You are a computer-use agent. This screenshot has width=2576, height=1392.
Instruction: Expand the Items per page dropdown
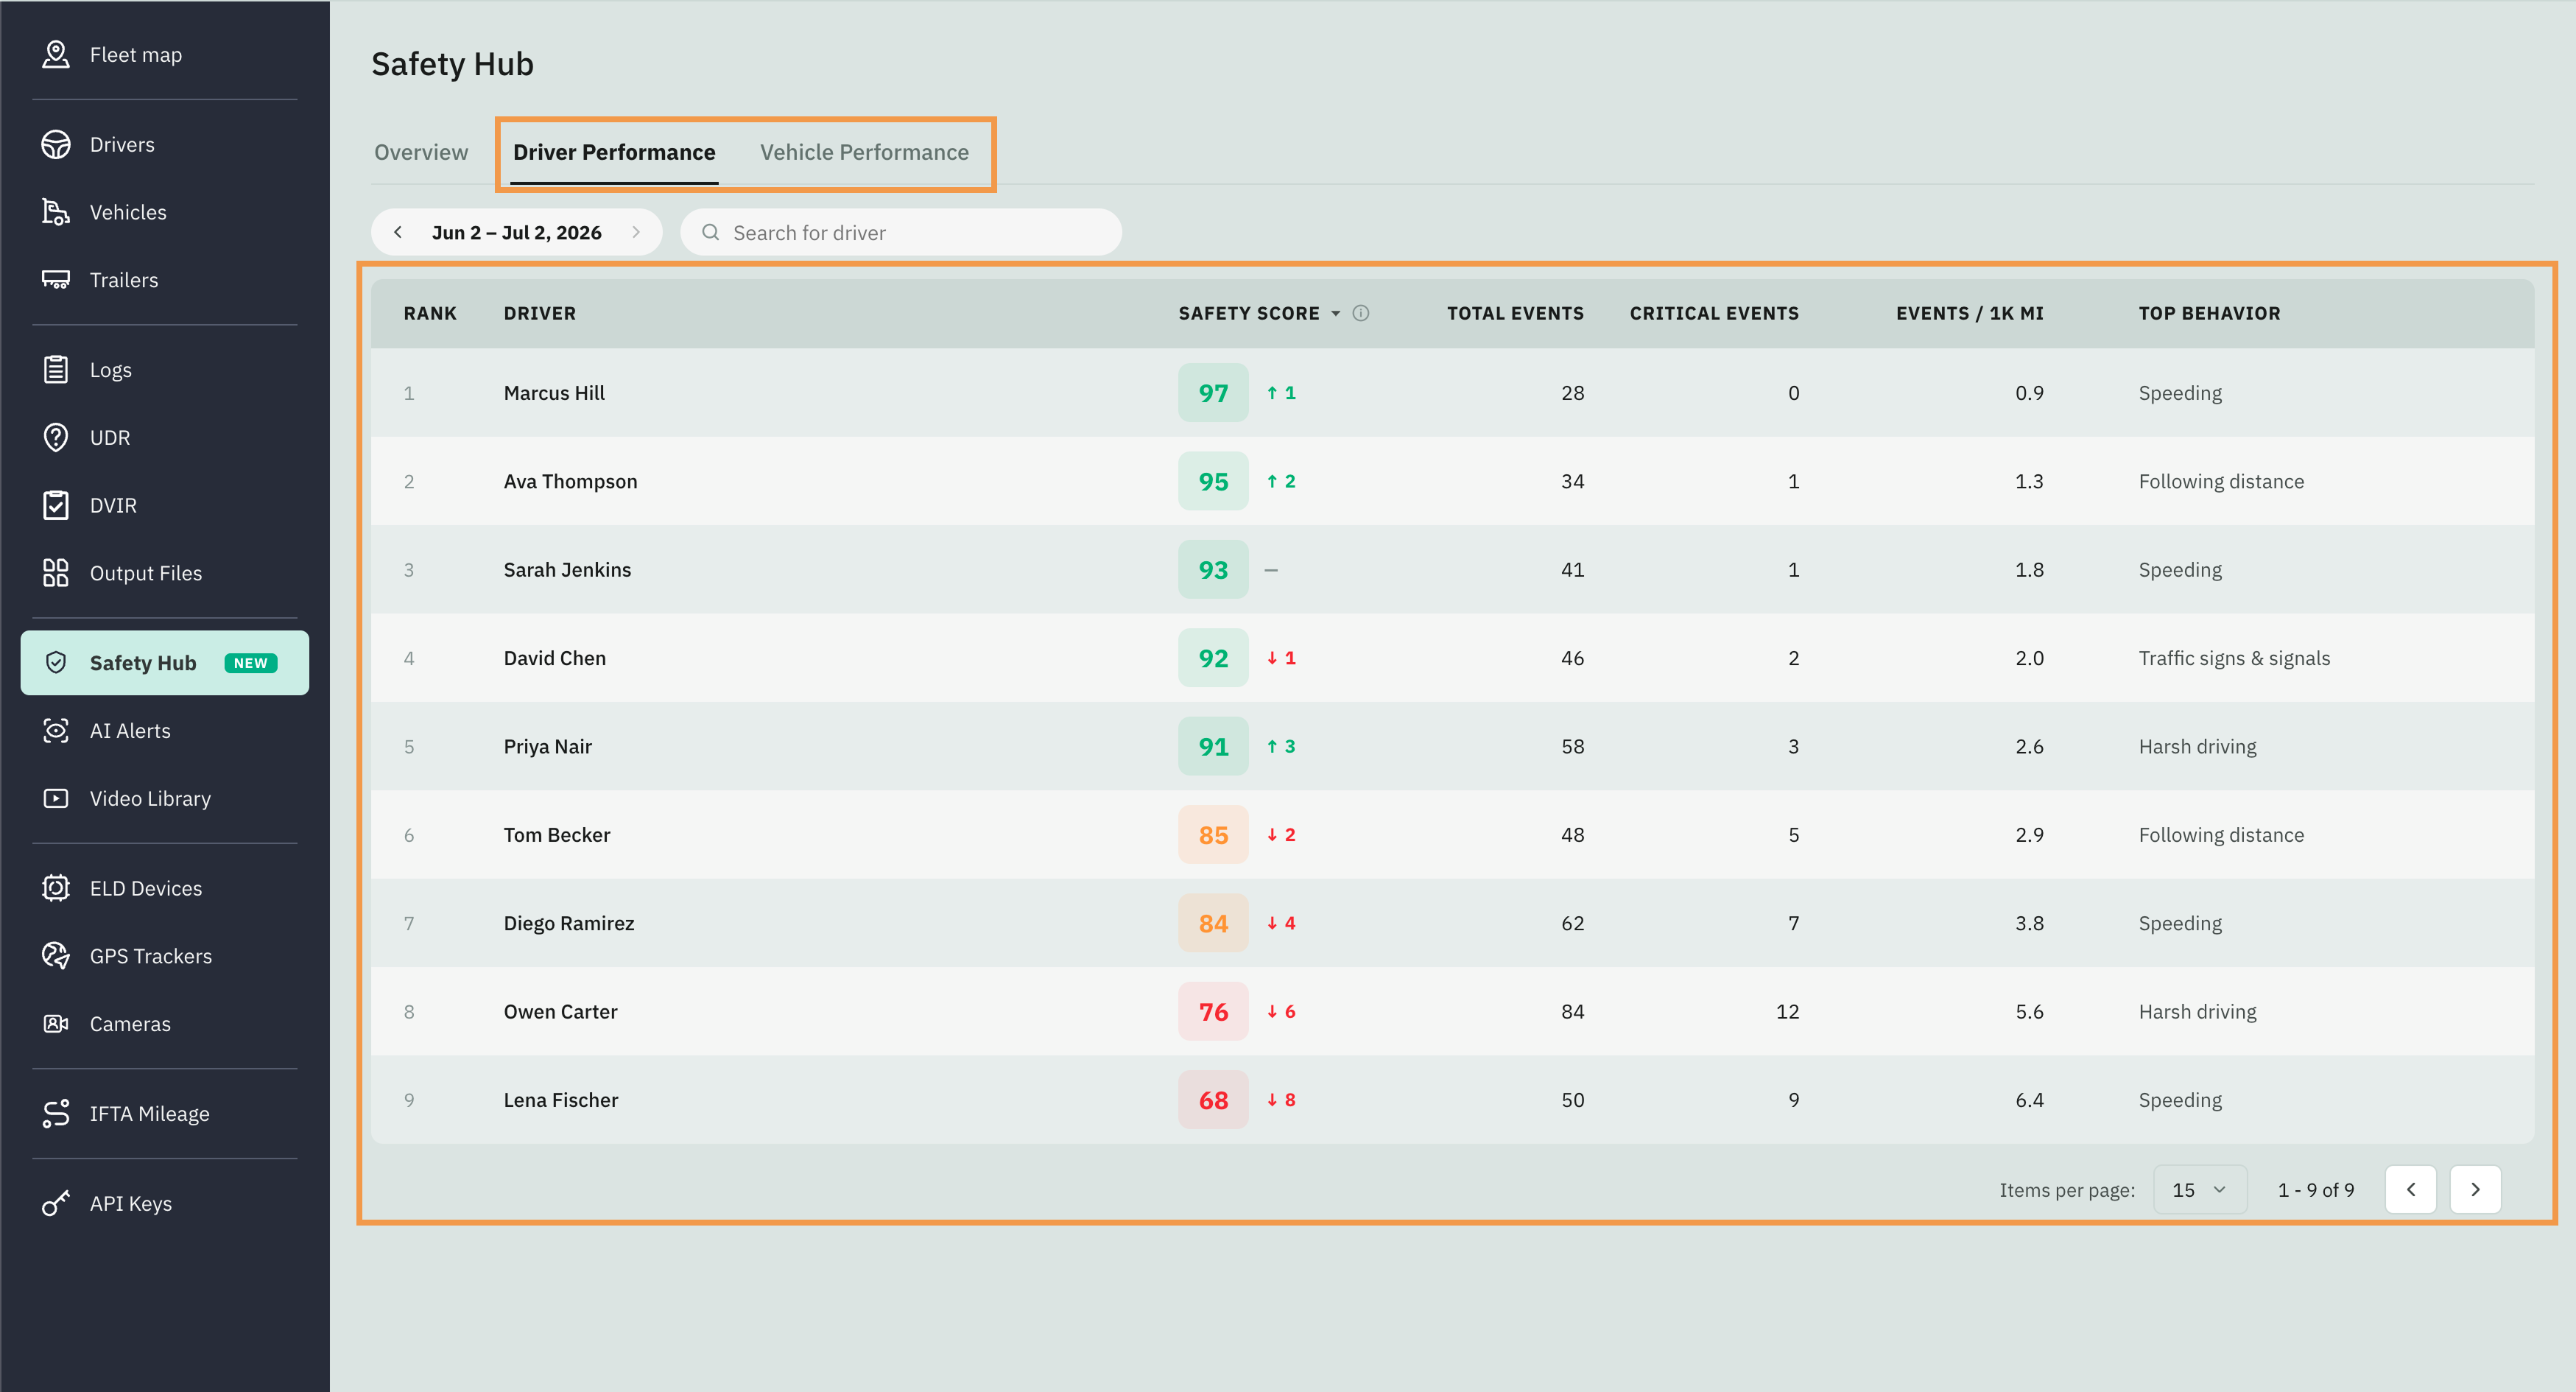coord(2200,1190)
